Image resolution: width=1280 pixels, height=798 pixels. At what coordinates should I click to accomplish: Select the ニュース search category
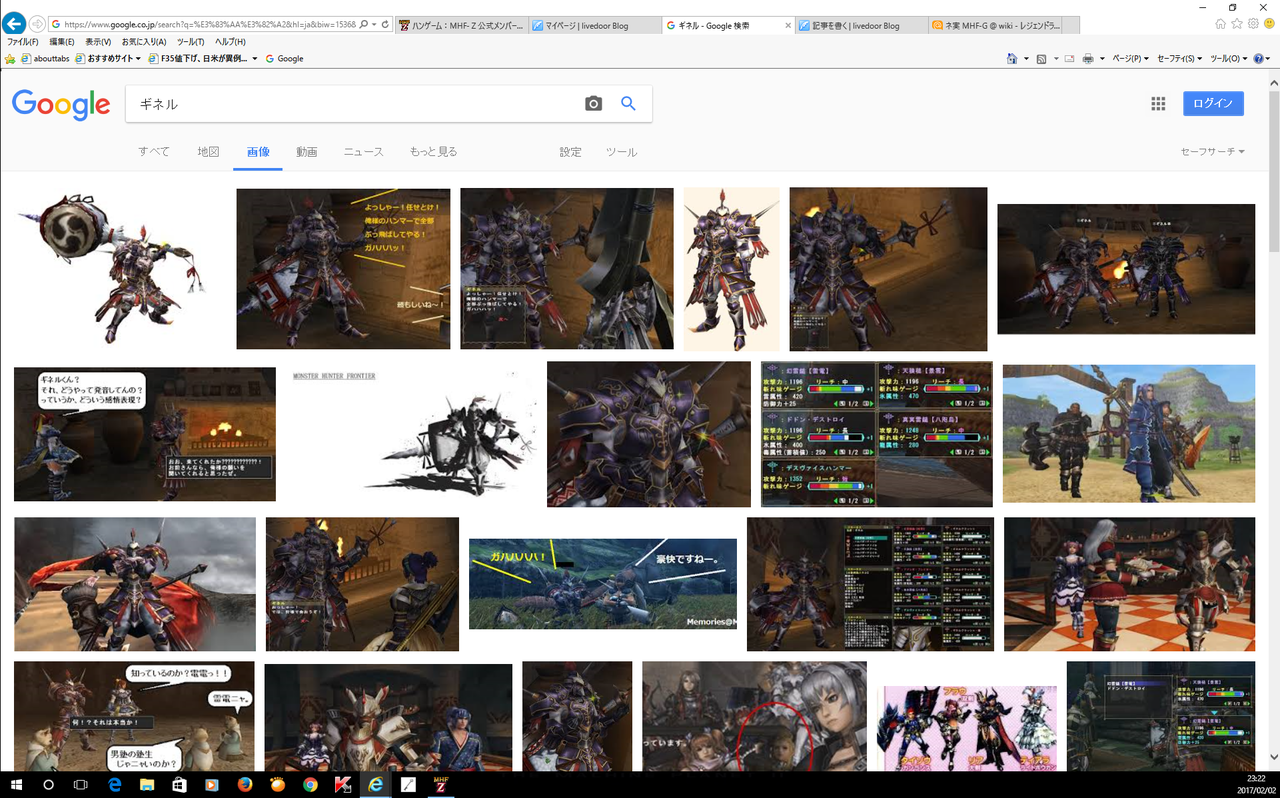(363, 152)
